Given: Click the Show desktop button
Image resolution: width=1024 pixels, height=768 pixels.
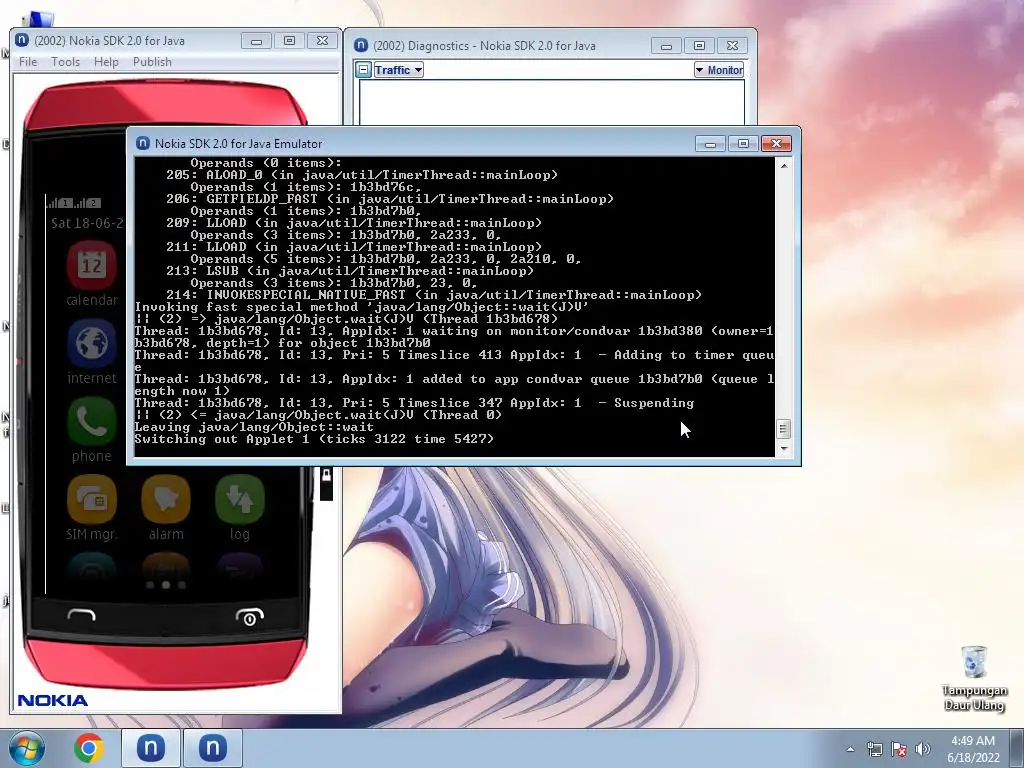Looking at the screenshot, I should pos(1019,749).
